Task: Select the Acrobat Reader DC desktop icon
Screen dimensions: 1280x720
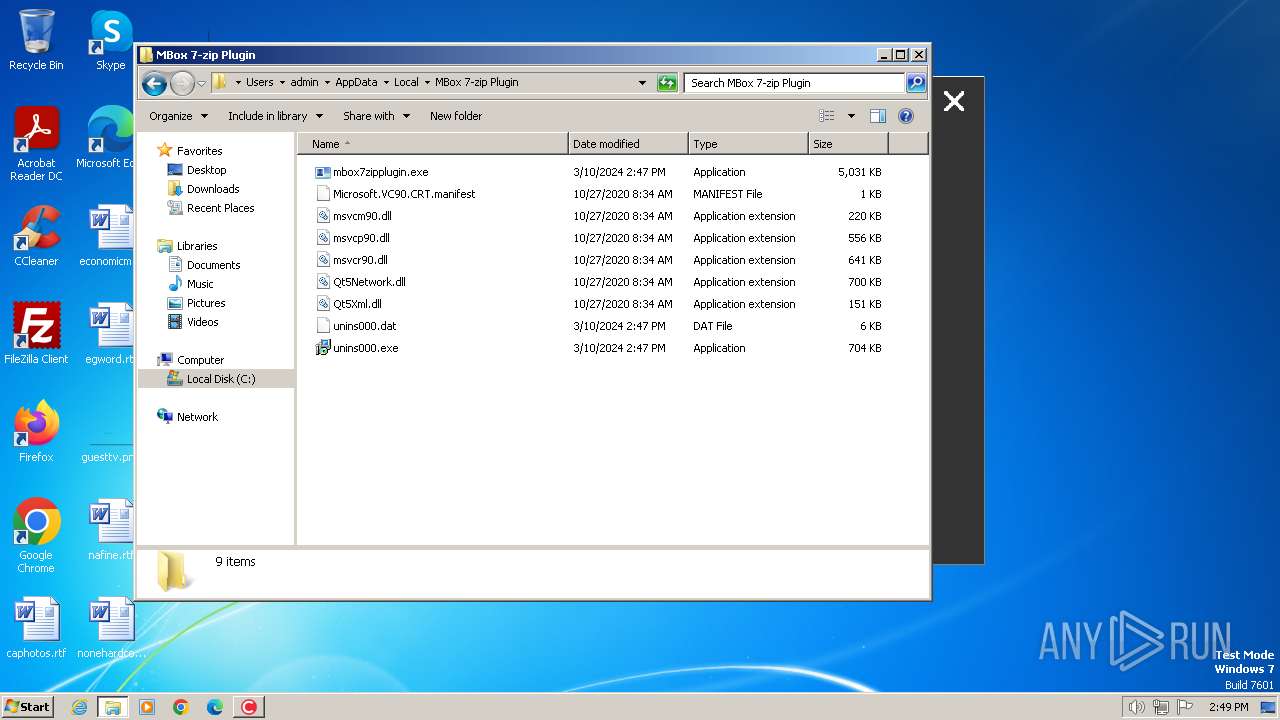Action: pos(36,144)
